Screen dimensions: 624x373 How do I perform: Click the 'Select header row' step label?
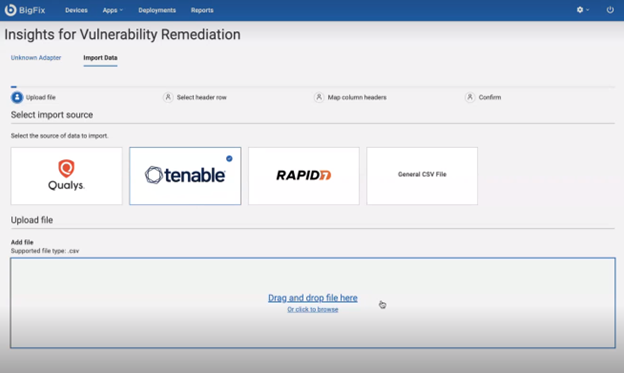coord(201,97)
